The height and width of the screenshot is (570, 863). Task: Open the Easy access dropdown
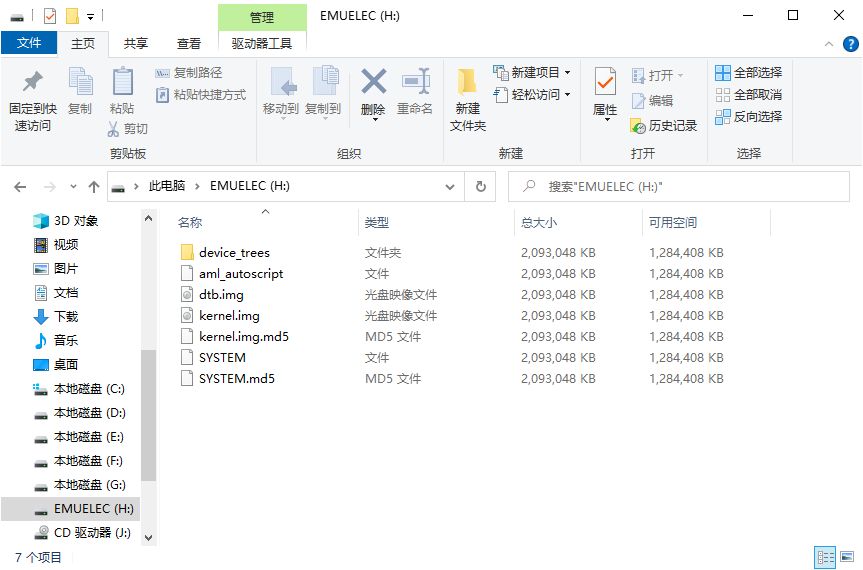(x=532, y=95)
